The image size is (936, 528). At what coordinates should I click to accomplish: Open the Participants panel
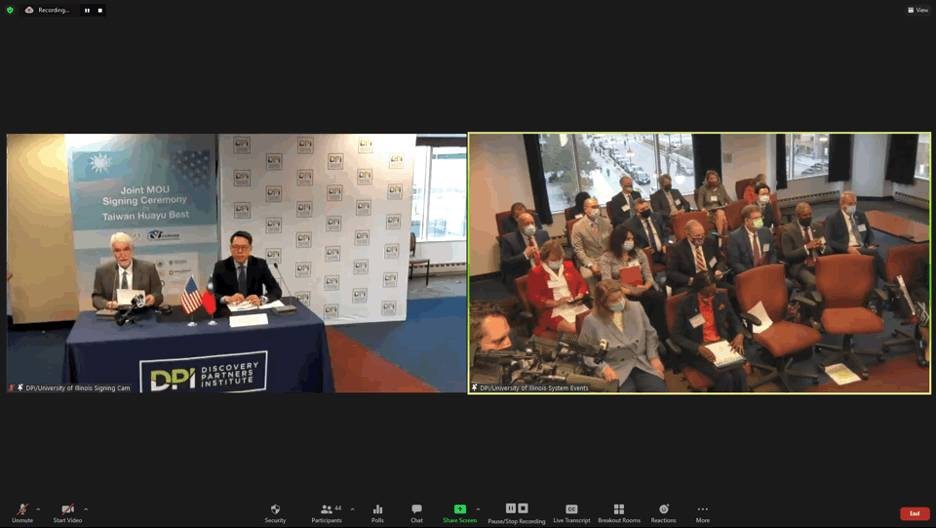[x=327, y=512]
